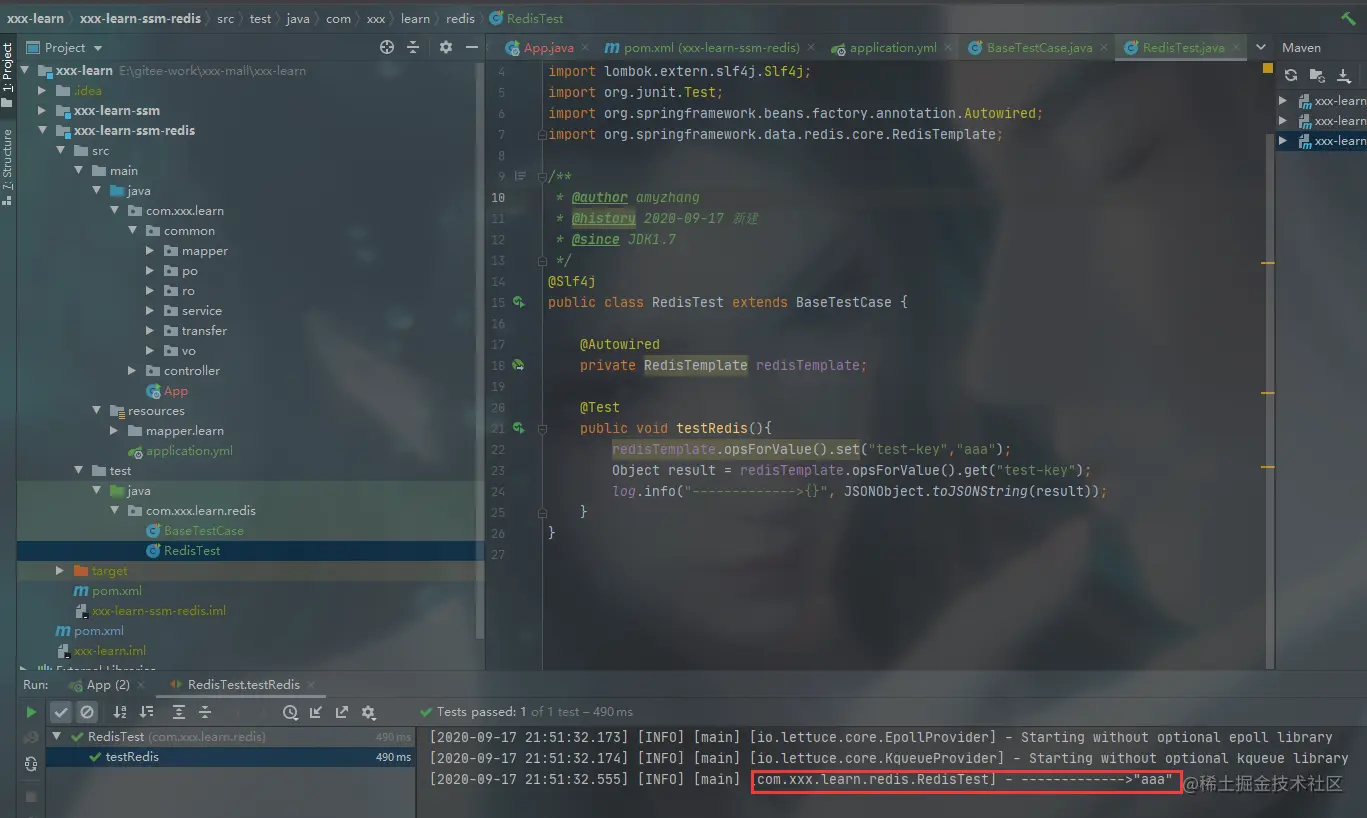Image resolution: width=1367 pixels, height=818 pixels.
Task: Sort tests by duration
Action: [x=147, y=712]
